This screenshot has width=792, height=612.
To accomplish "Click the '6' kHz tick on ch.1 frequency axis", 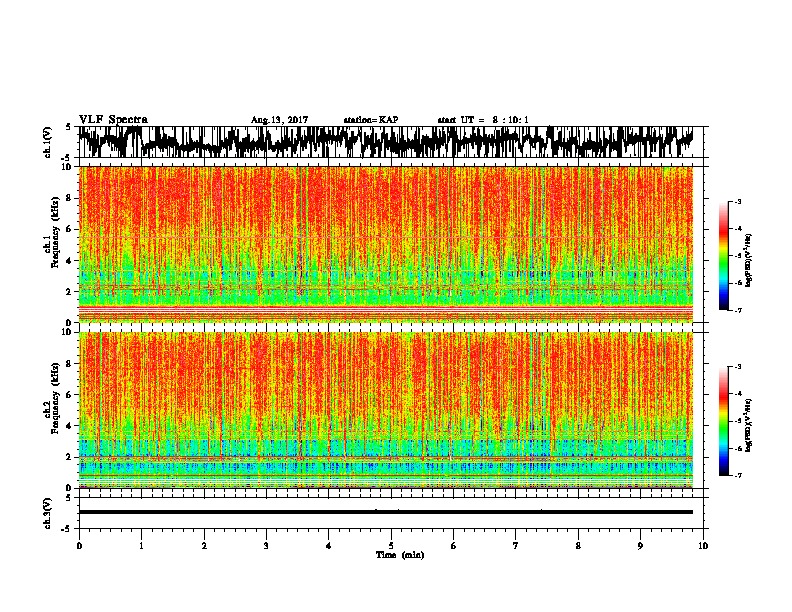I will pos(70,229).
